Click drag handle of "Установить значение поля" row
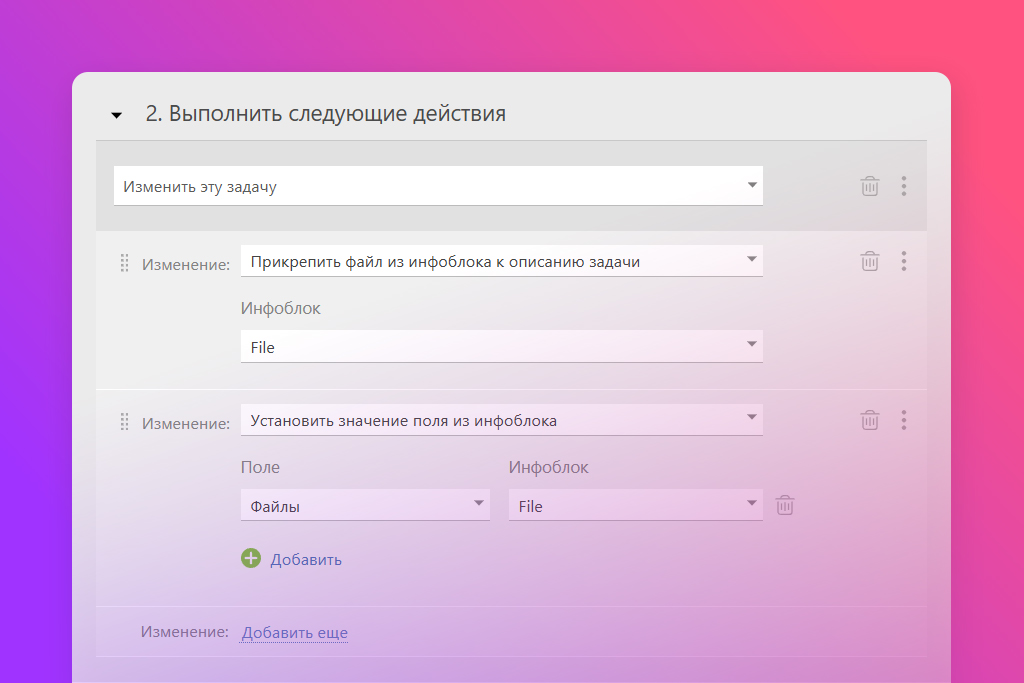 point(125,422)
